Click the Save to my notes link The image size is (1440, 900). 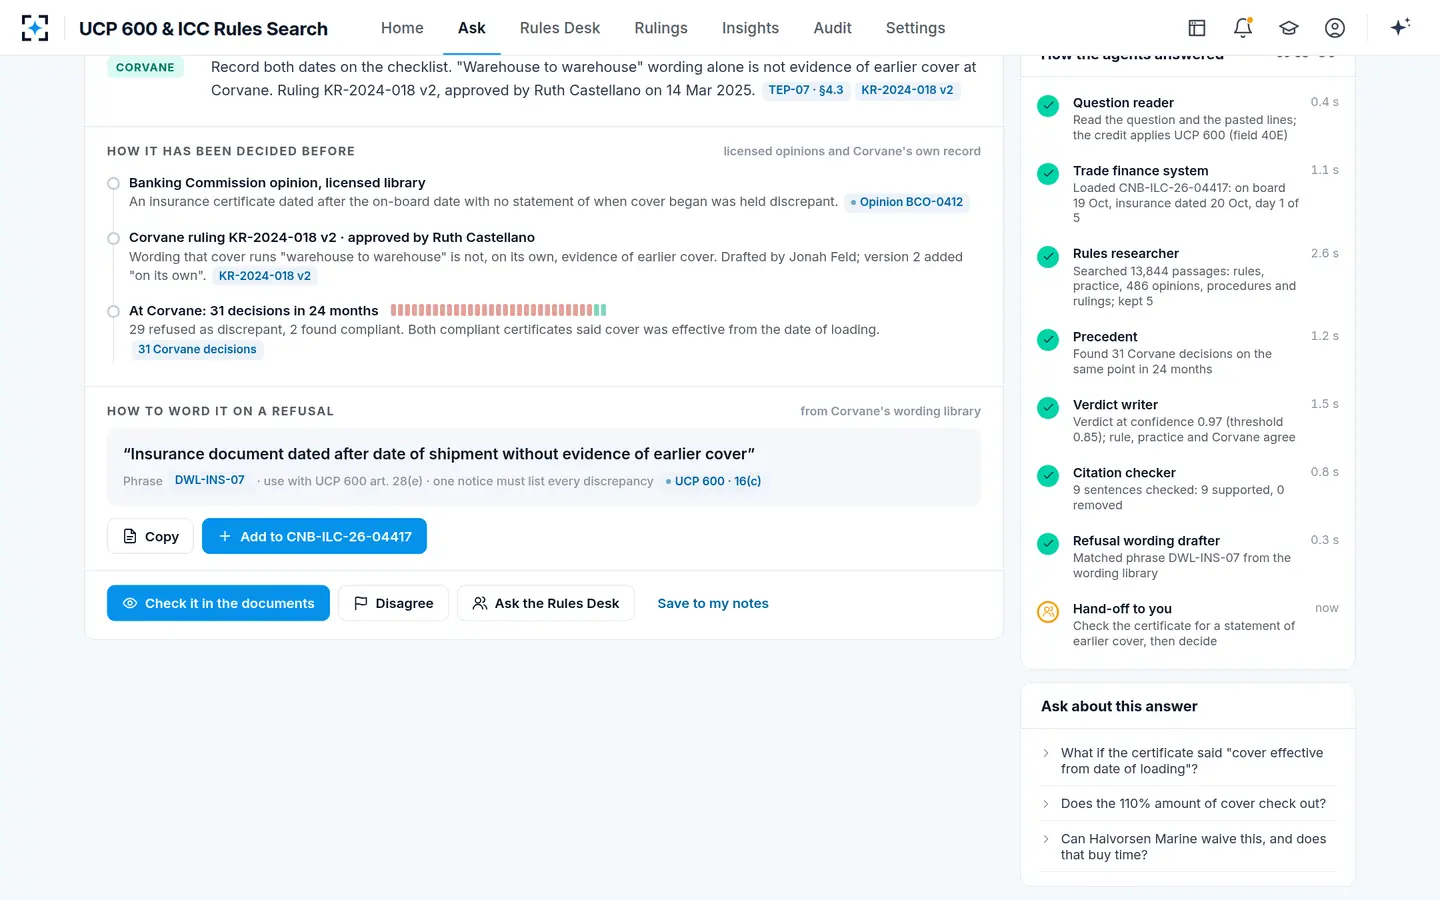[x=713, y=603]
